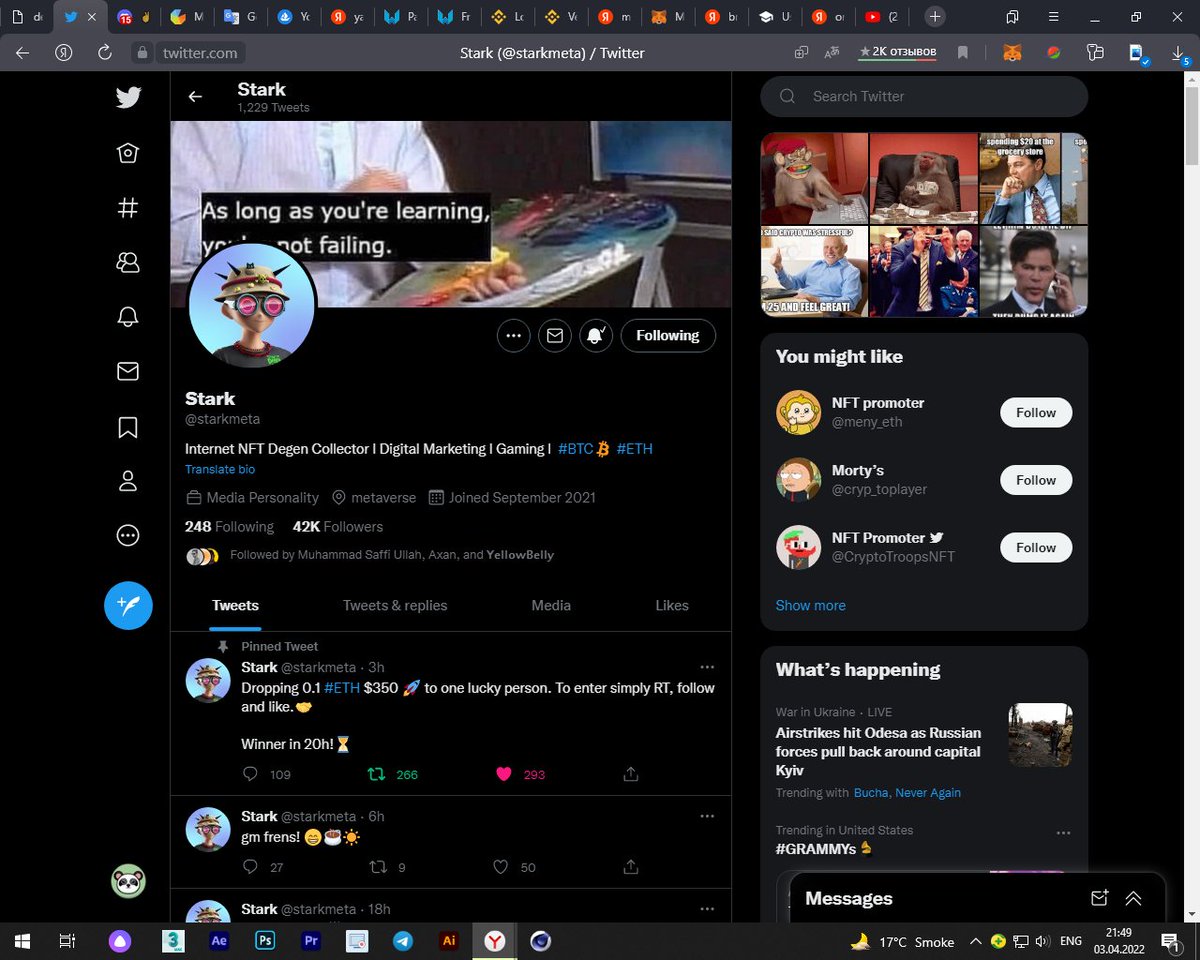Open the red monkey media thumbnail

815,178
